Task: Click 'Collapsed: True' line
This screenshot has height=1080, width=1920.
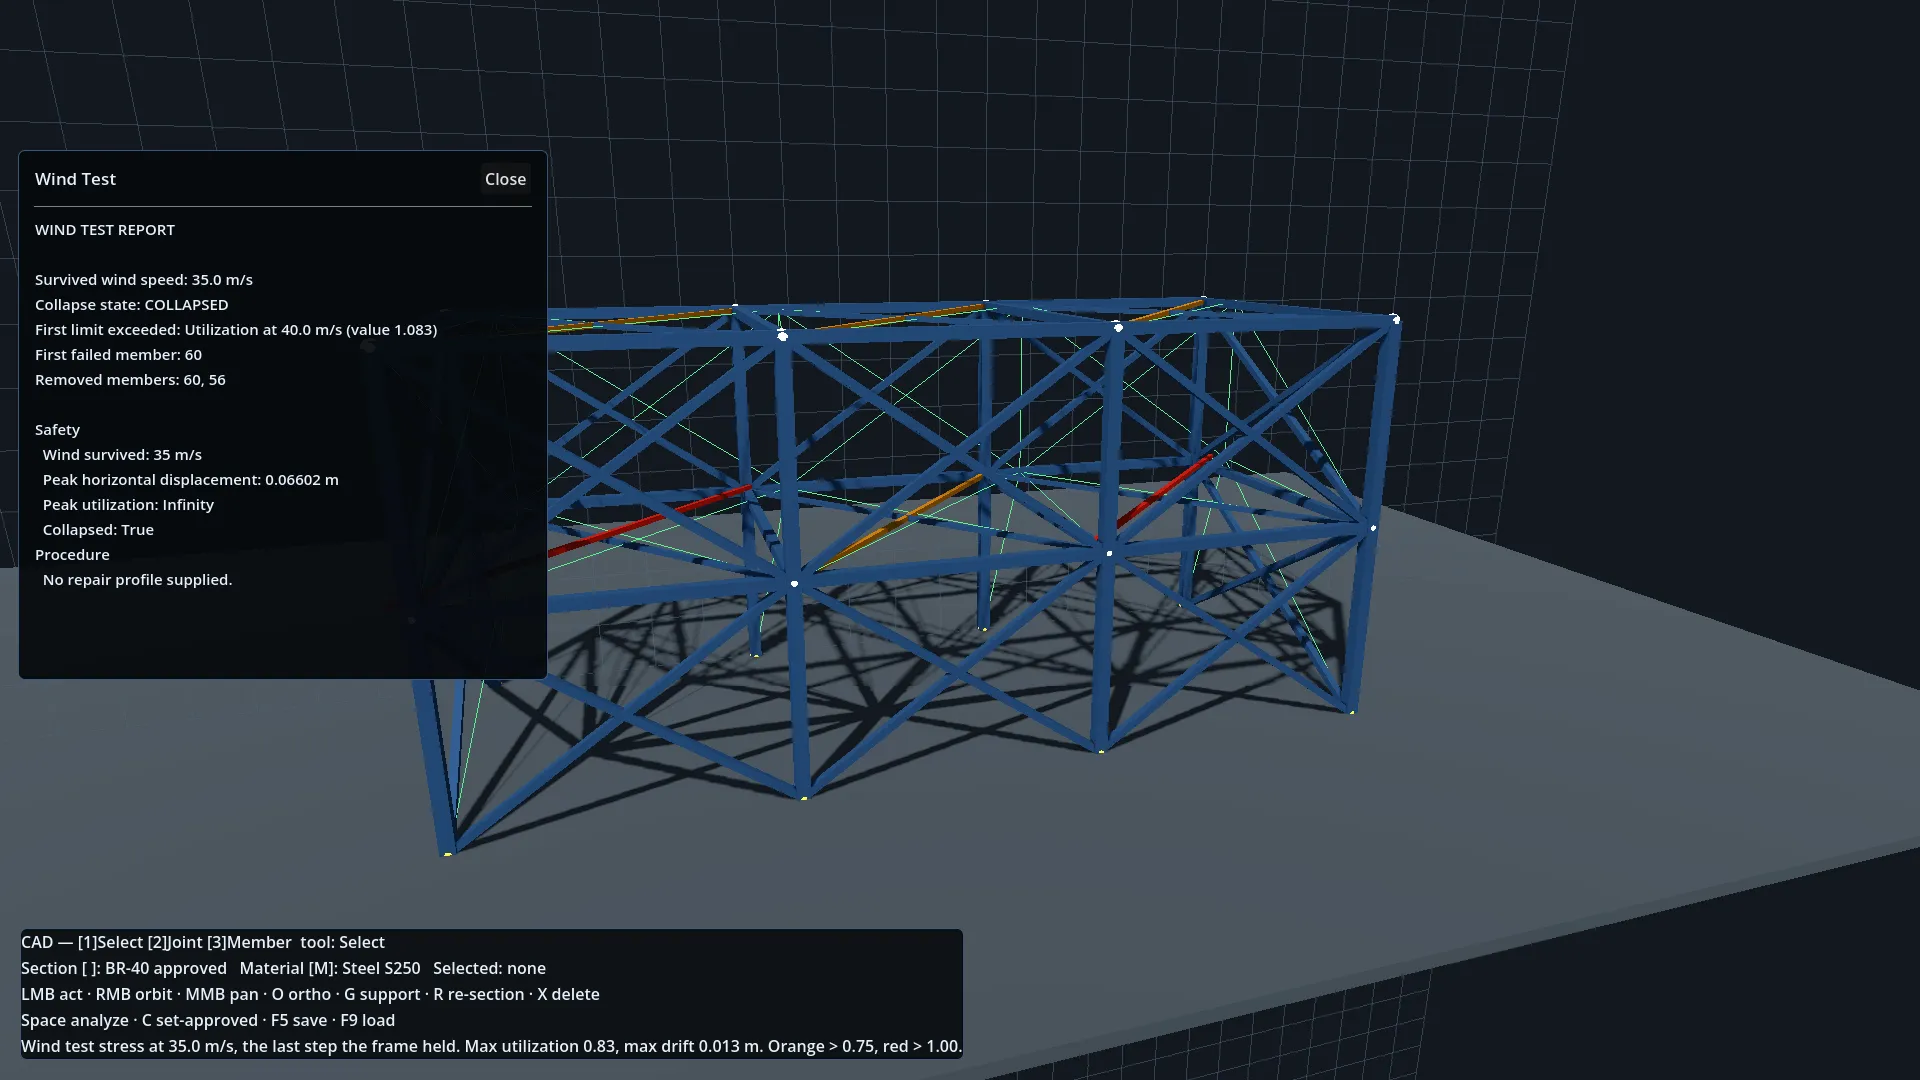Action: [98, 530]
